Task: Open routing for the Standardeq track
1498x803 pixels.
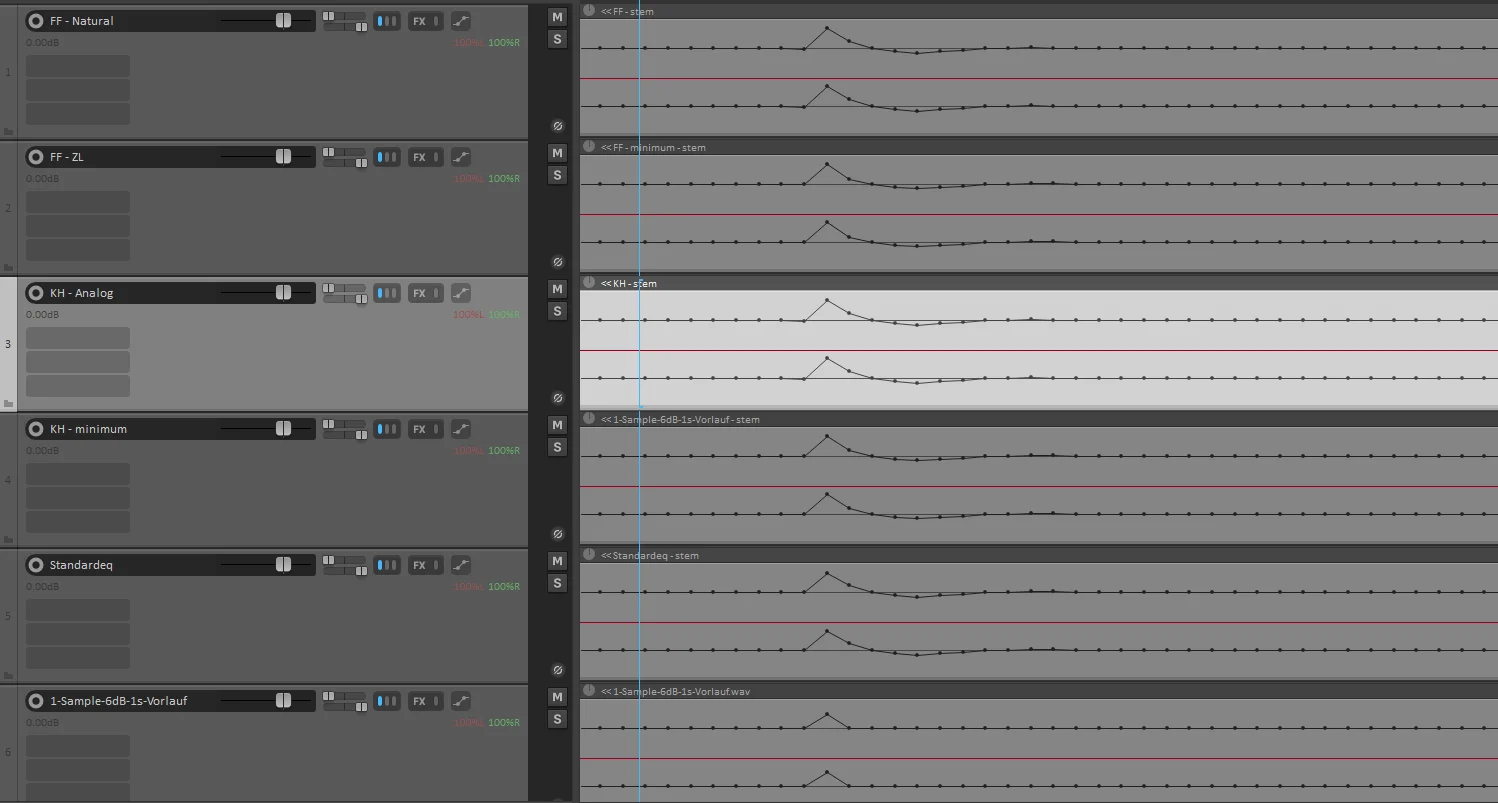Action: 387,565
